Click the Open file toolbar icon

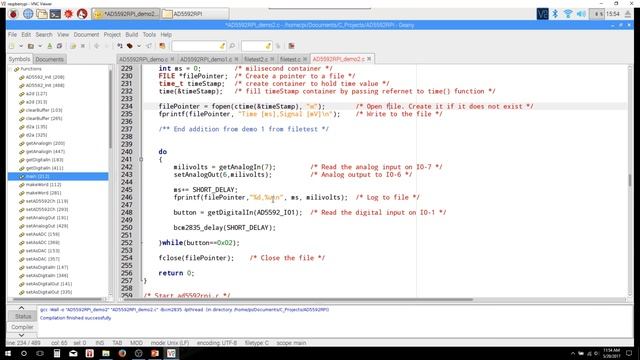tap(31, 46)
